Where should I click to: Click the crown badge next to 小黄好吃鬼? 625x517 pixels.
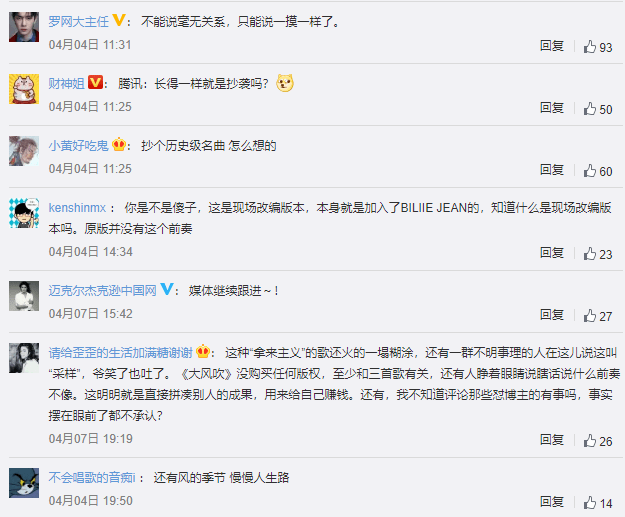point(119,144)
